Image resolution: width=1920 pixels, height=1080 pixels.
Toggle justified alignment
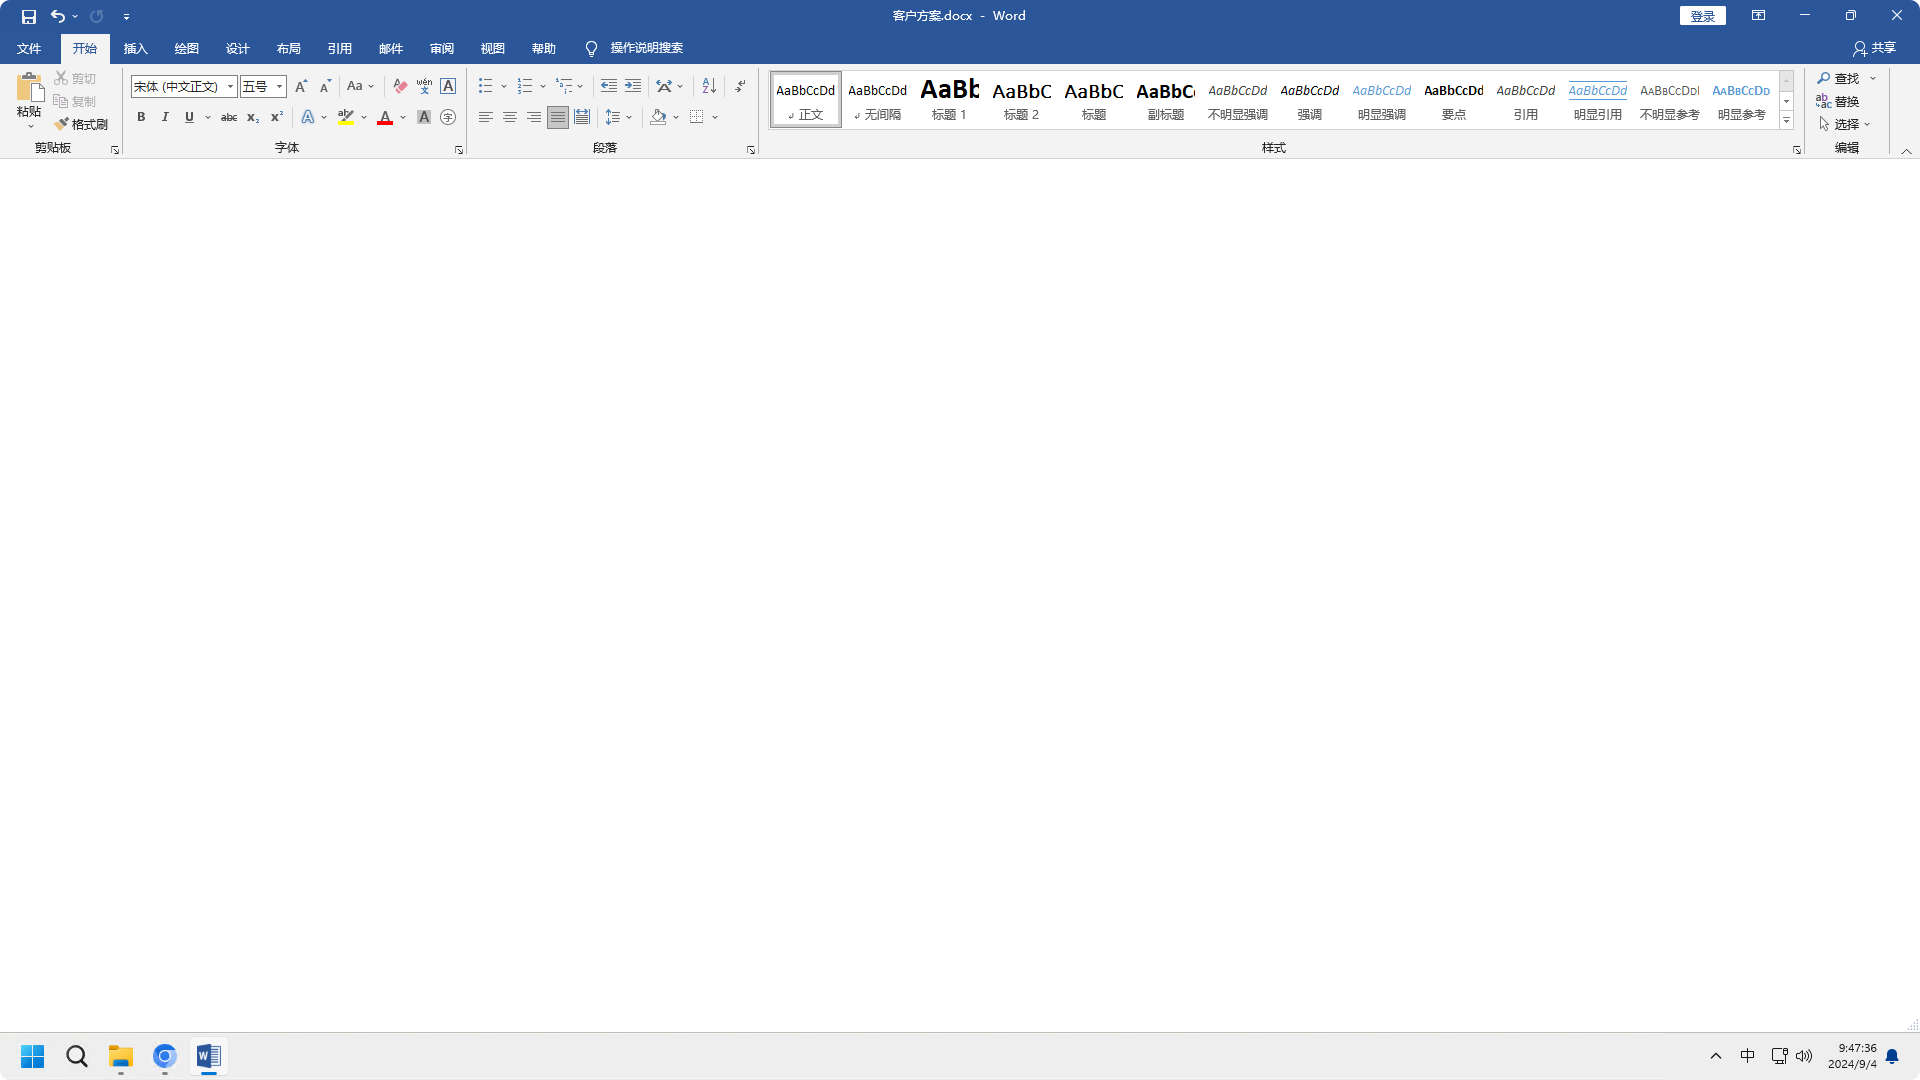(558, 117)
